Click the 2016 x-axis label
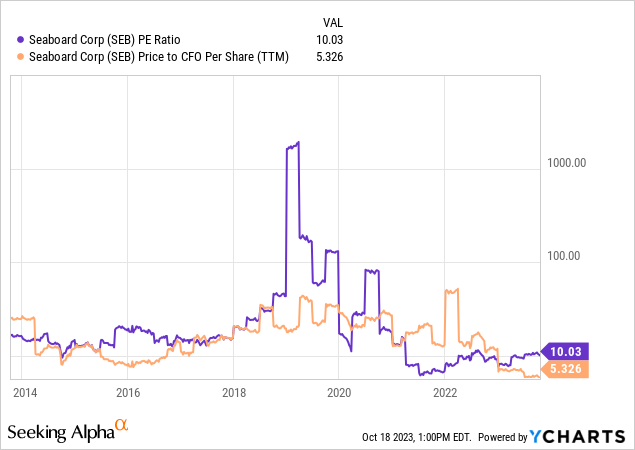The height and width of the screenshot is (450, 635). 128,392
